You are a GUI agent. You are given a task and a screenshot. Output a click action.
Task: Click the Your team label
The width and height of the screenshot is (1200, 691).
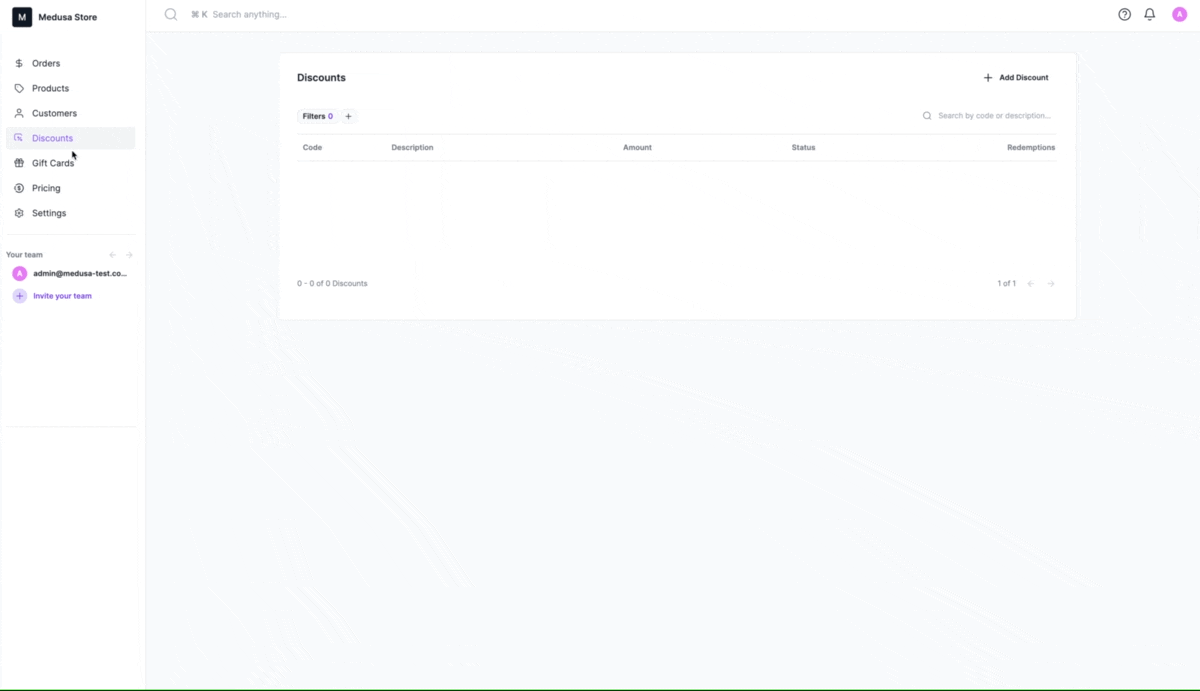[24, 255]
